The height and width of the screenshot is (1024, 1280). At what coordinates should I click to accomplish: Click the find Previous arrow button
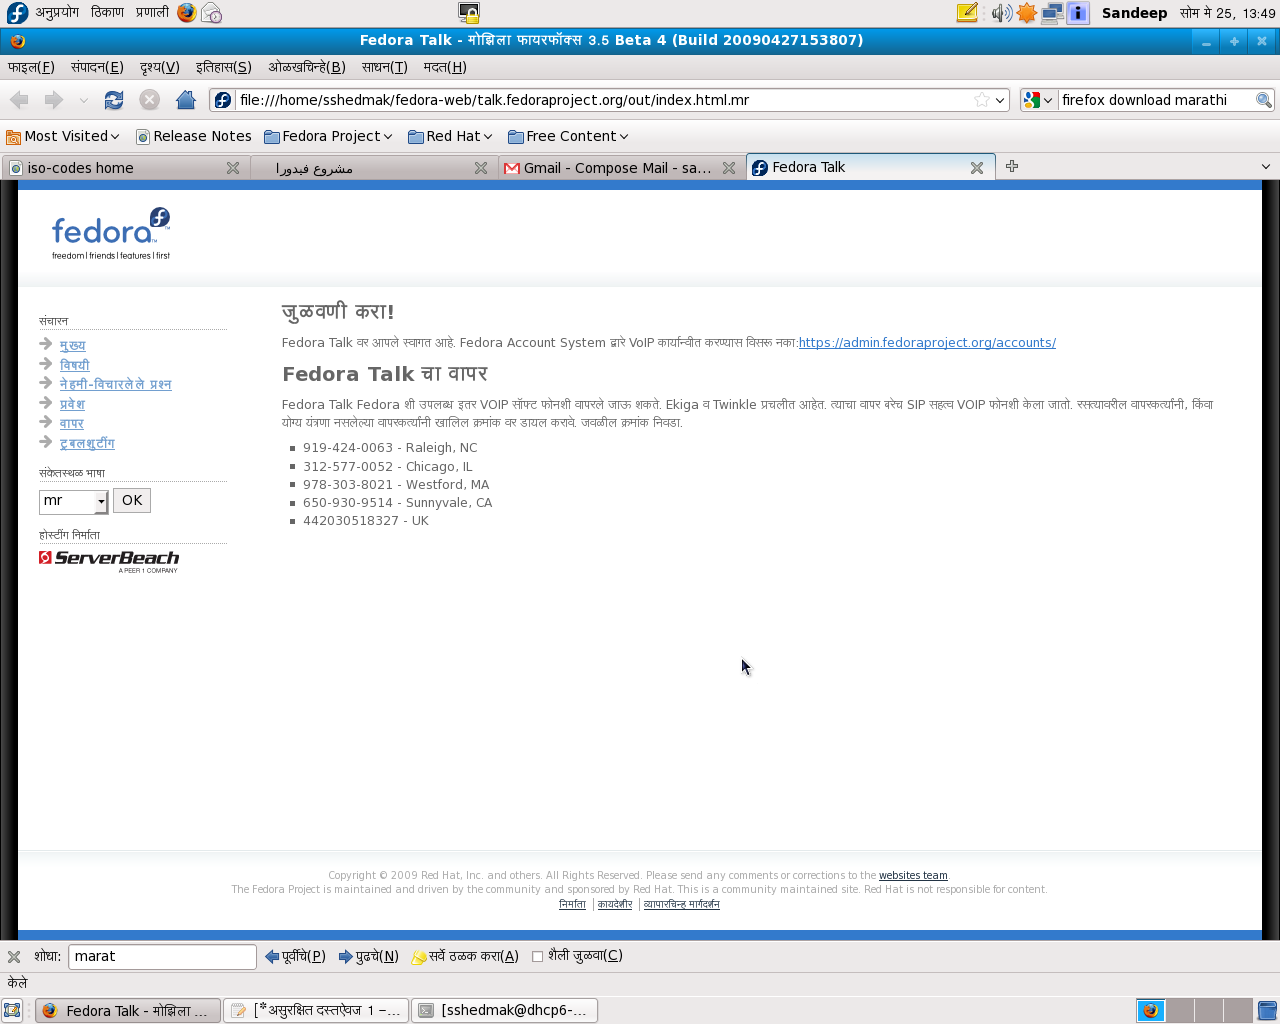(295, 956)
